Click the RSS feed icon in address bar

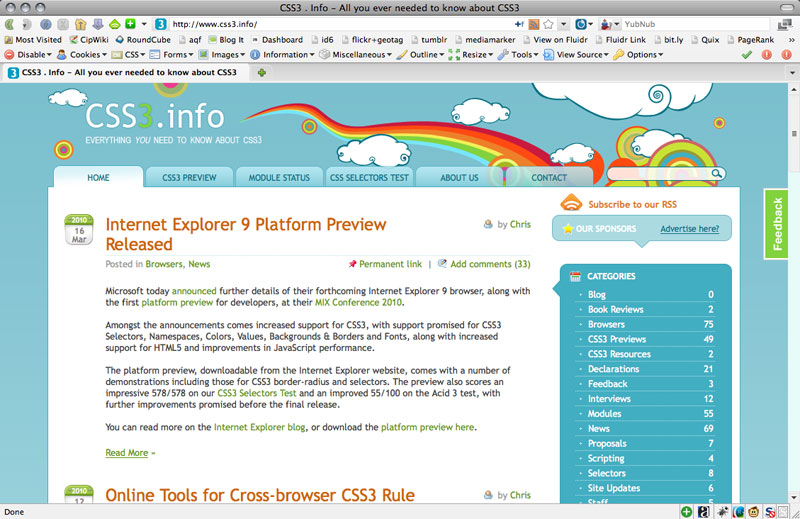(x=533, y=23)
